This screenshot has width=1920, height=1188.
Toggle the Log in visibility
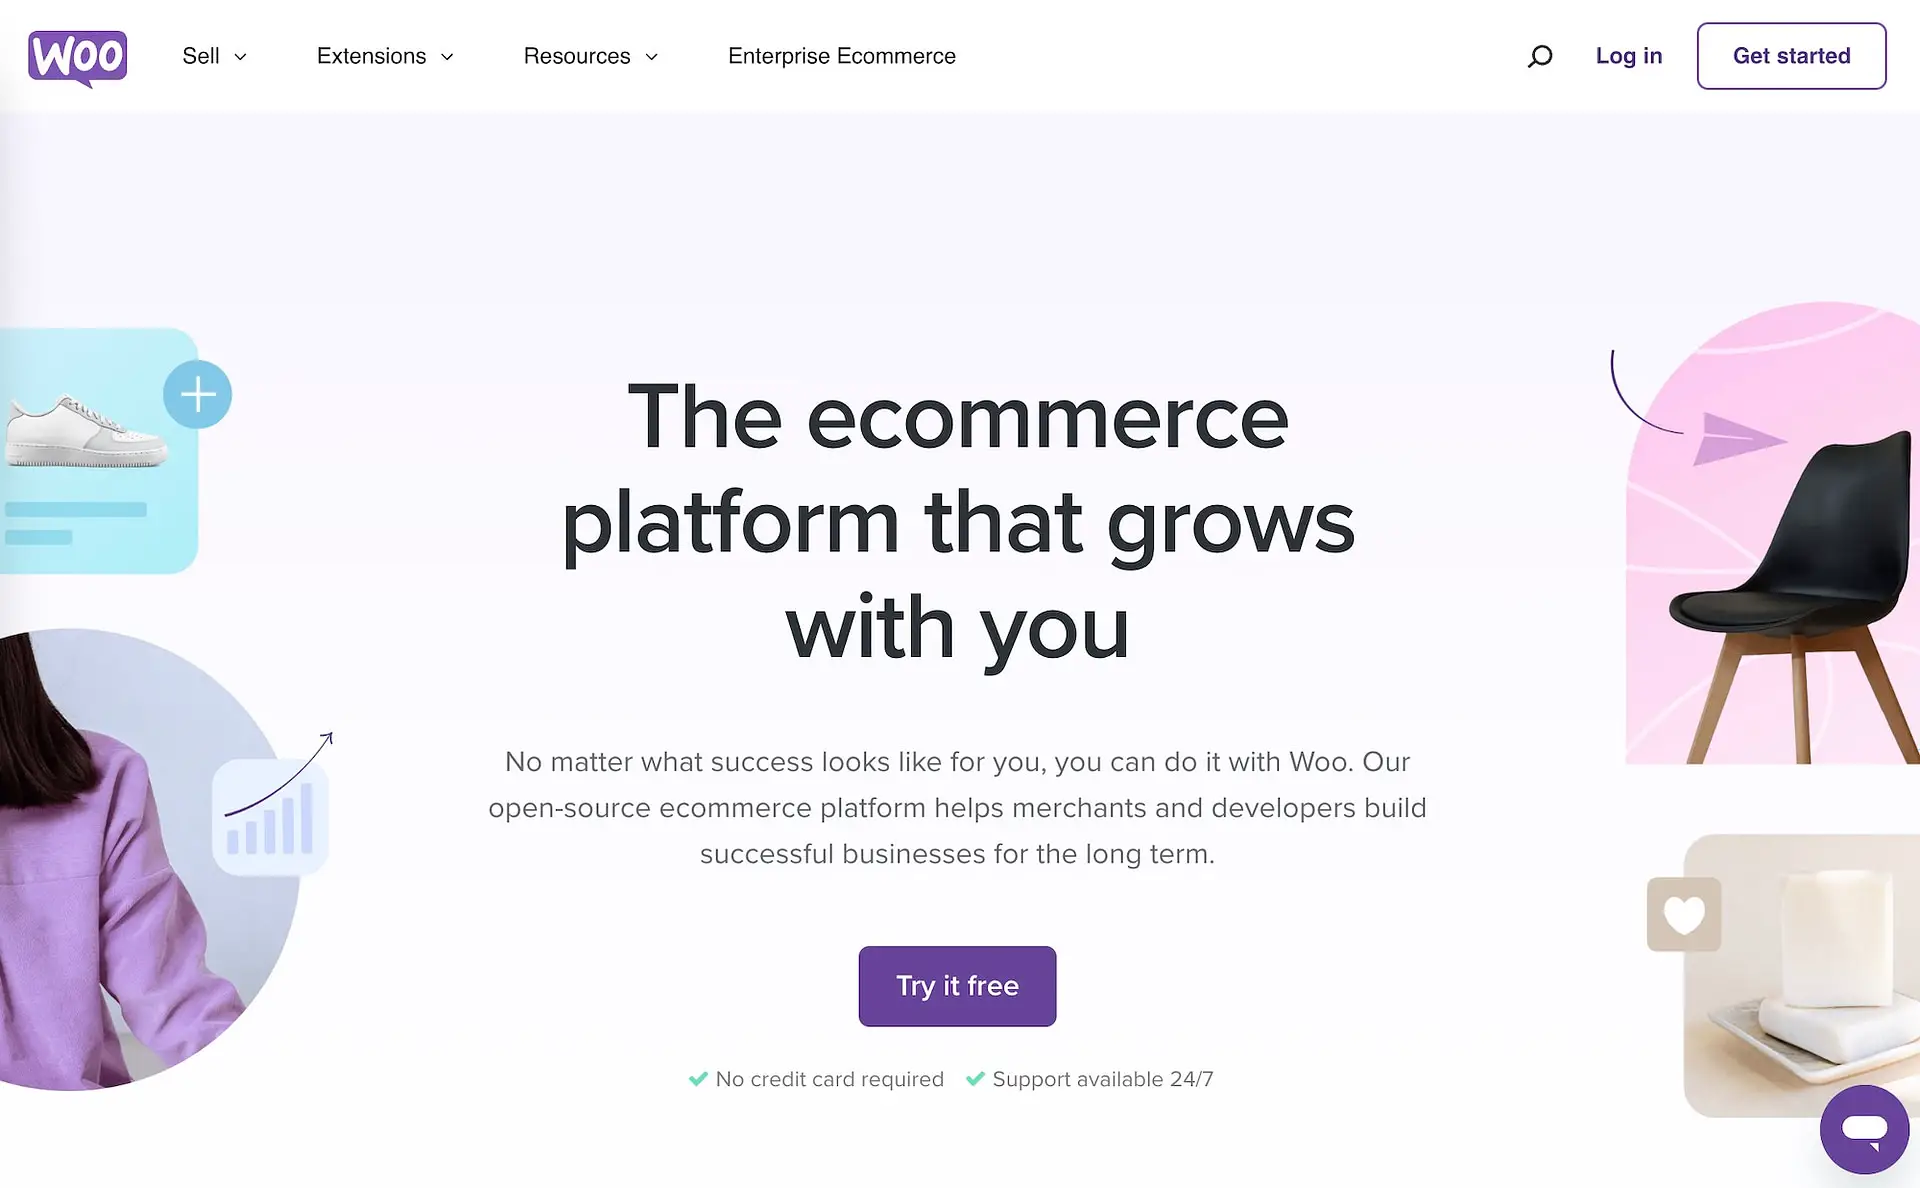click(x=1628, y=56)
